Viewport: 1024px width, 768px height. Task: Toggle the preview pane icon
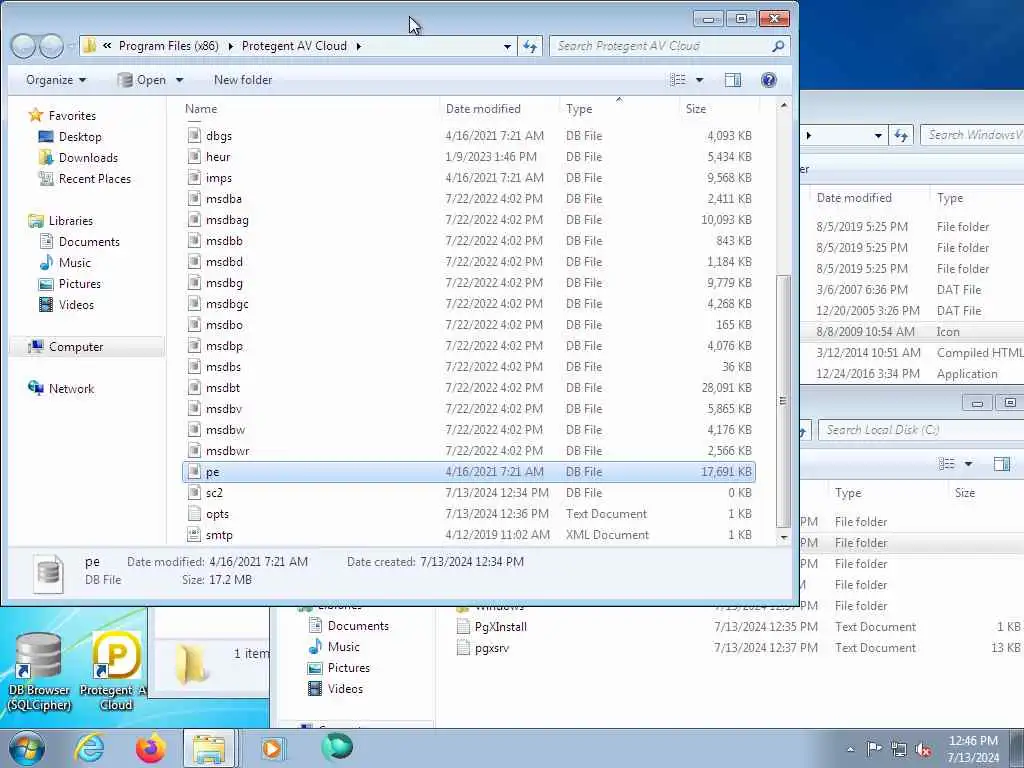(733, 80)
